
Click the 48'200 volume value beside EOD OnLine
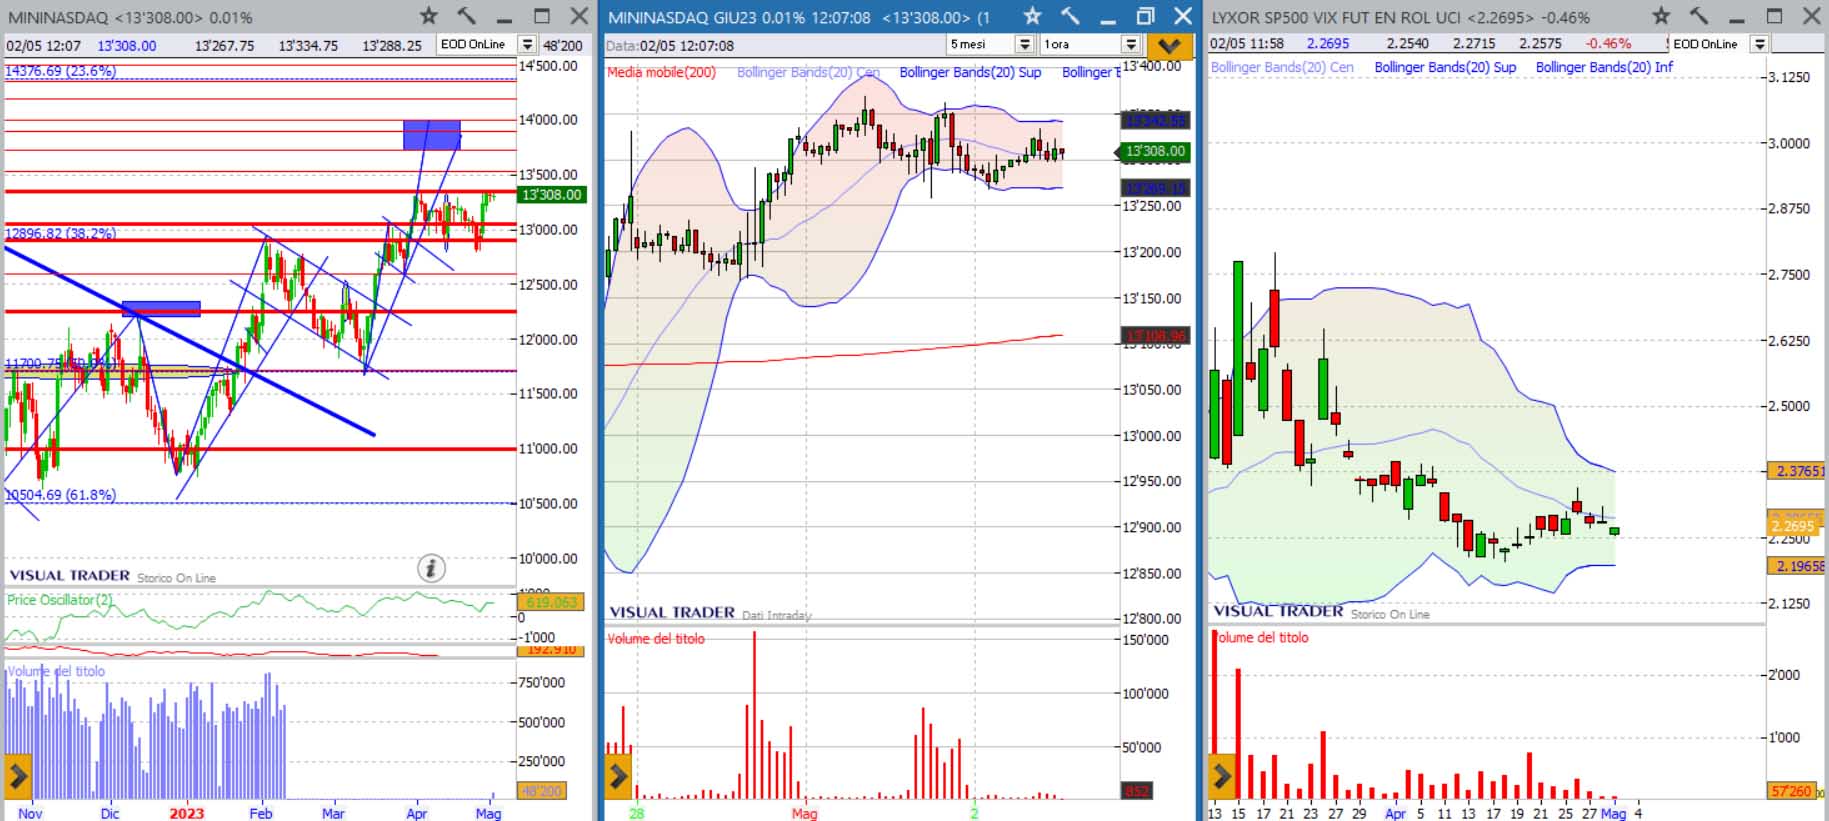563,46
